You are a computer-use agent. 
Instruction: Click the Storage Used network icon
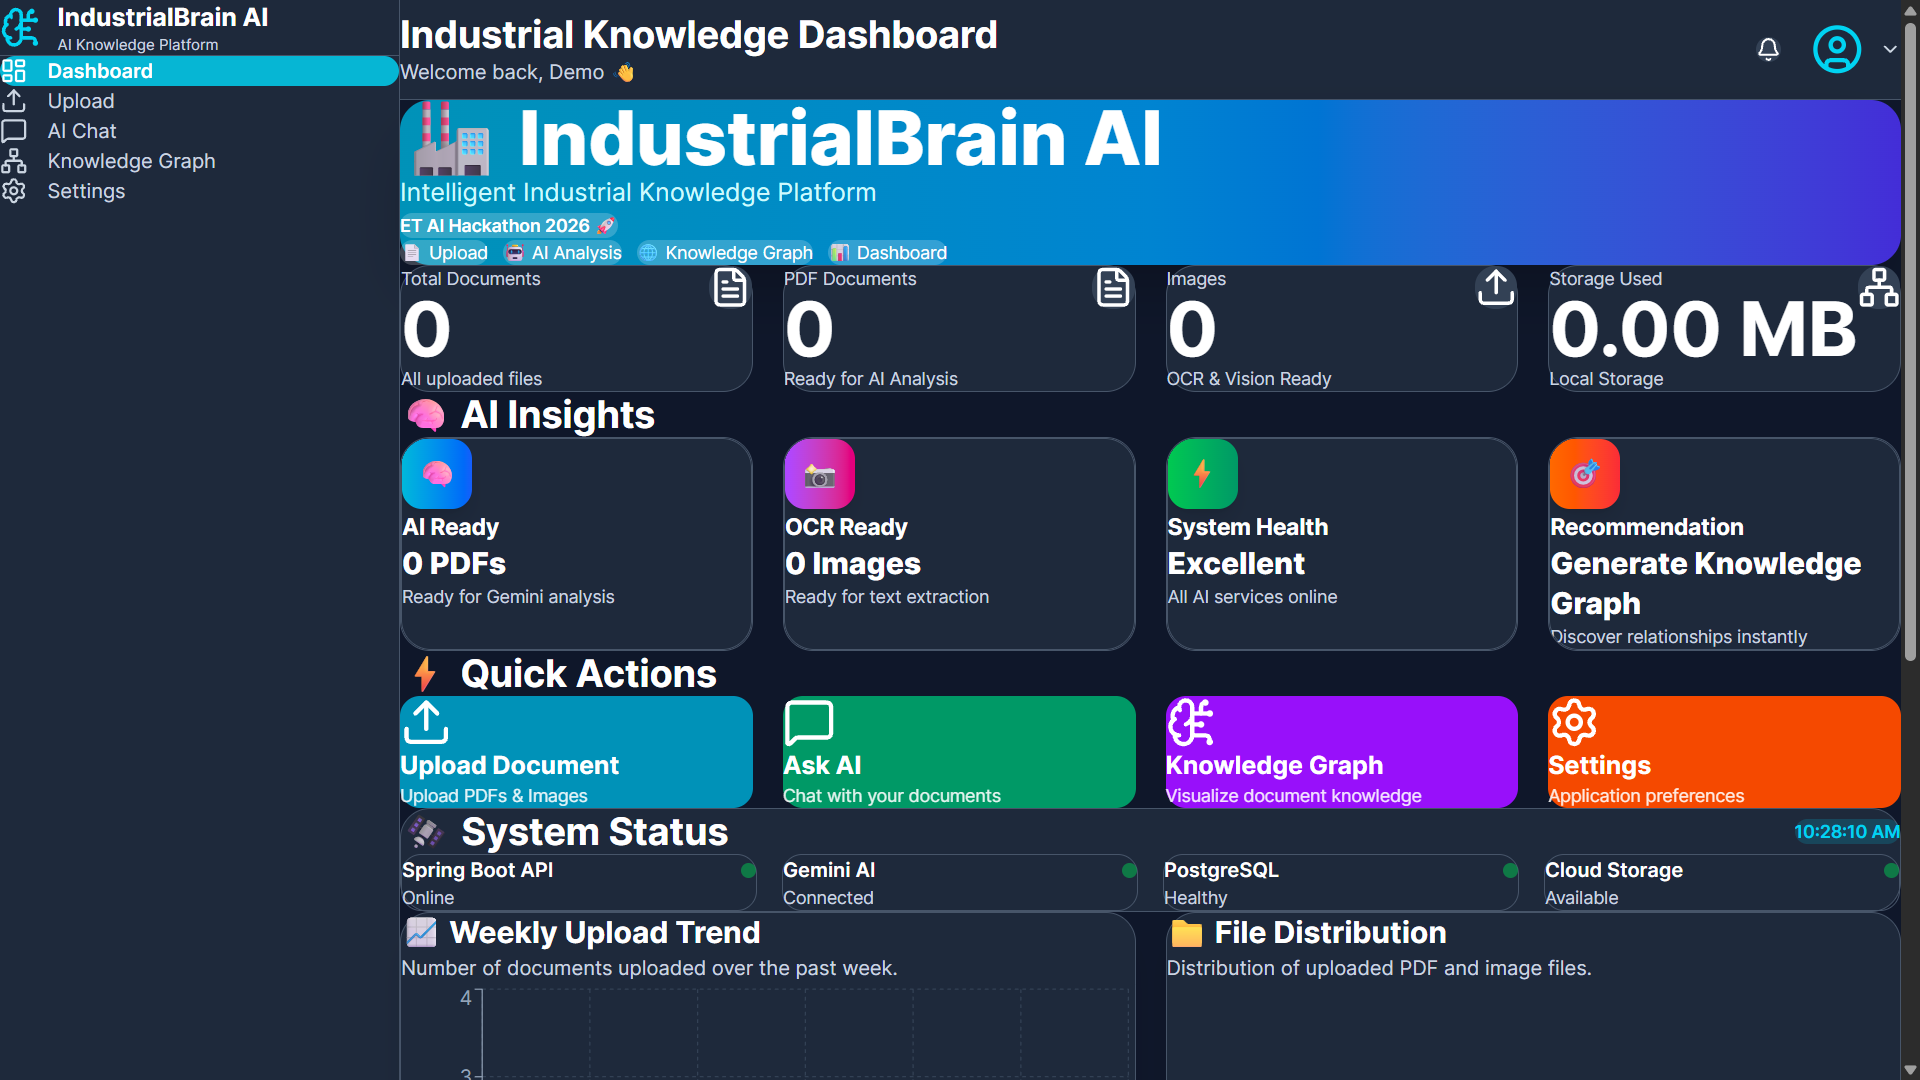click(x=1879, y=288)
